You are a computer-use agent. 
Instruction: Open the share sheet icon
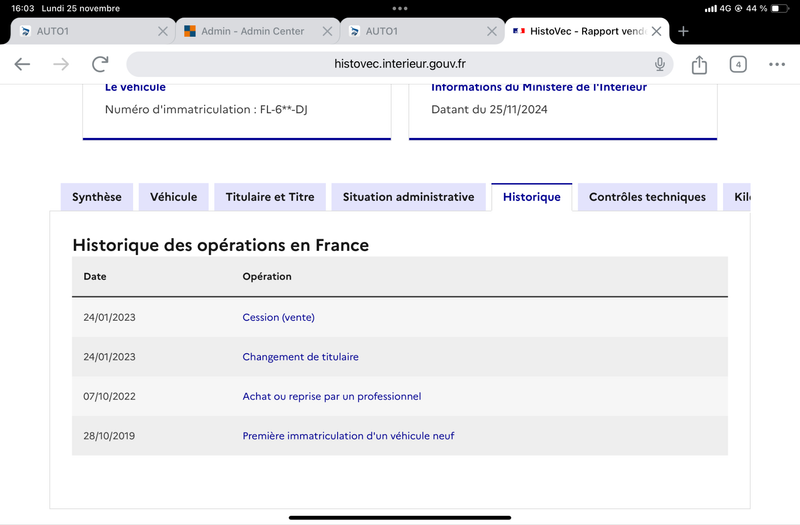tap(699, 64)
